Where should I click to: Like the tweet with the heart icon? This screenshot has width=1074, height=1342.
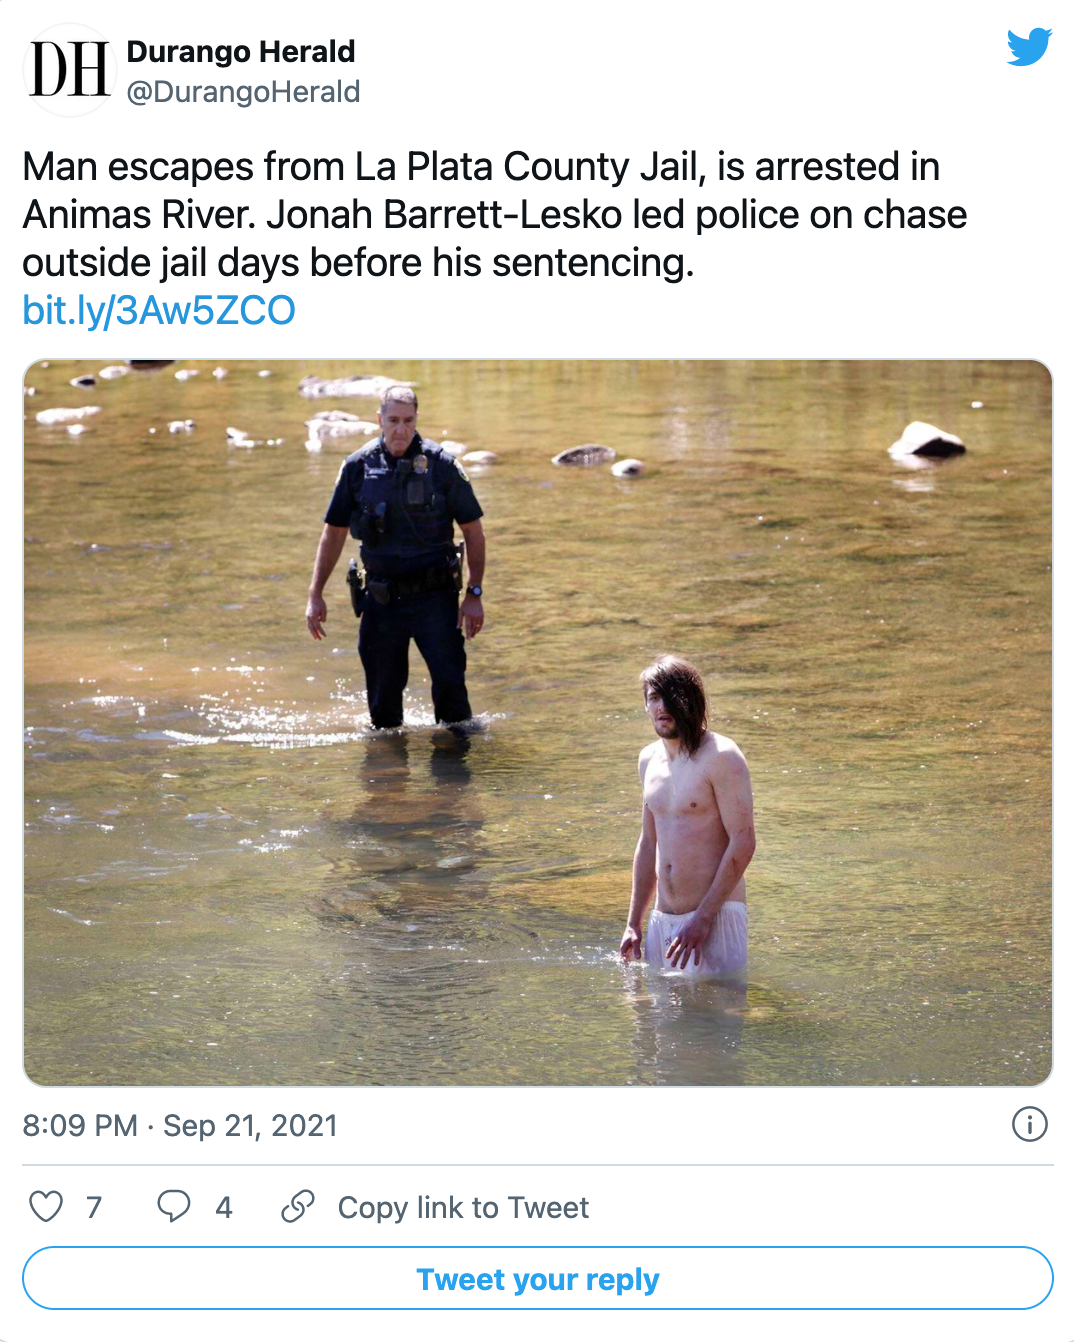pyautogui.click(x=46, y=1207)
